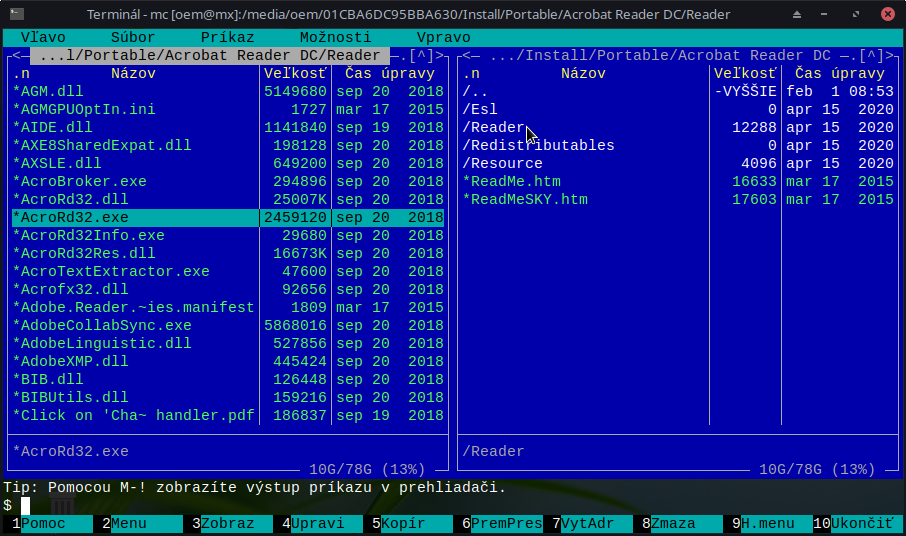Select Acrofx32.dll file row
Viewport: 906px width, 536px height.
click(x=228, y=289)
